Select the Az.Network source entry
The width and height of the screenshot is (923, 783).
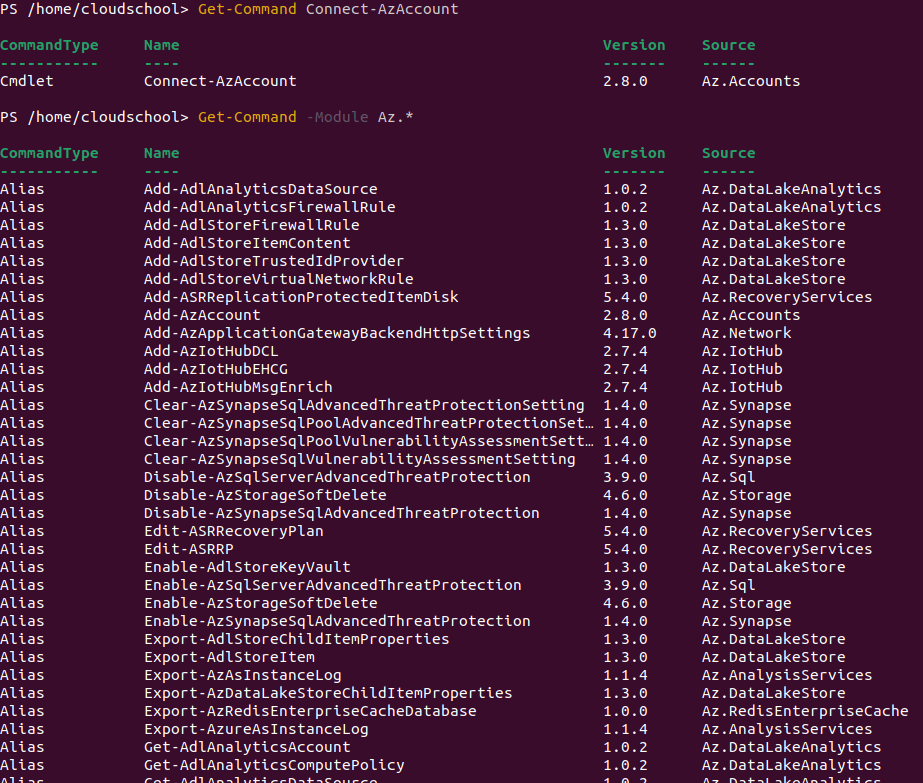point(746,333)
